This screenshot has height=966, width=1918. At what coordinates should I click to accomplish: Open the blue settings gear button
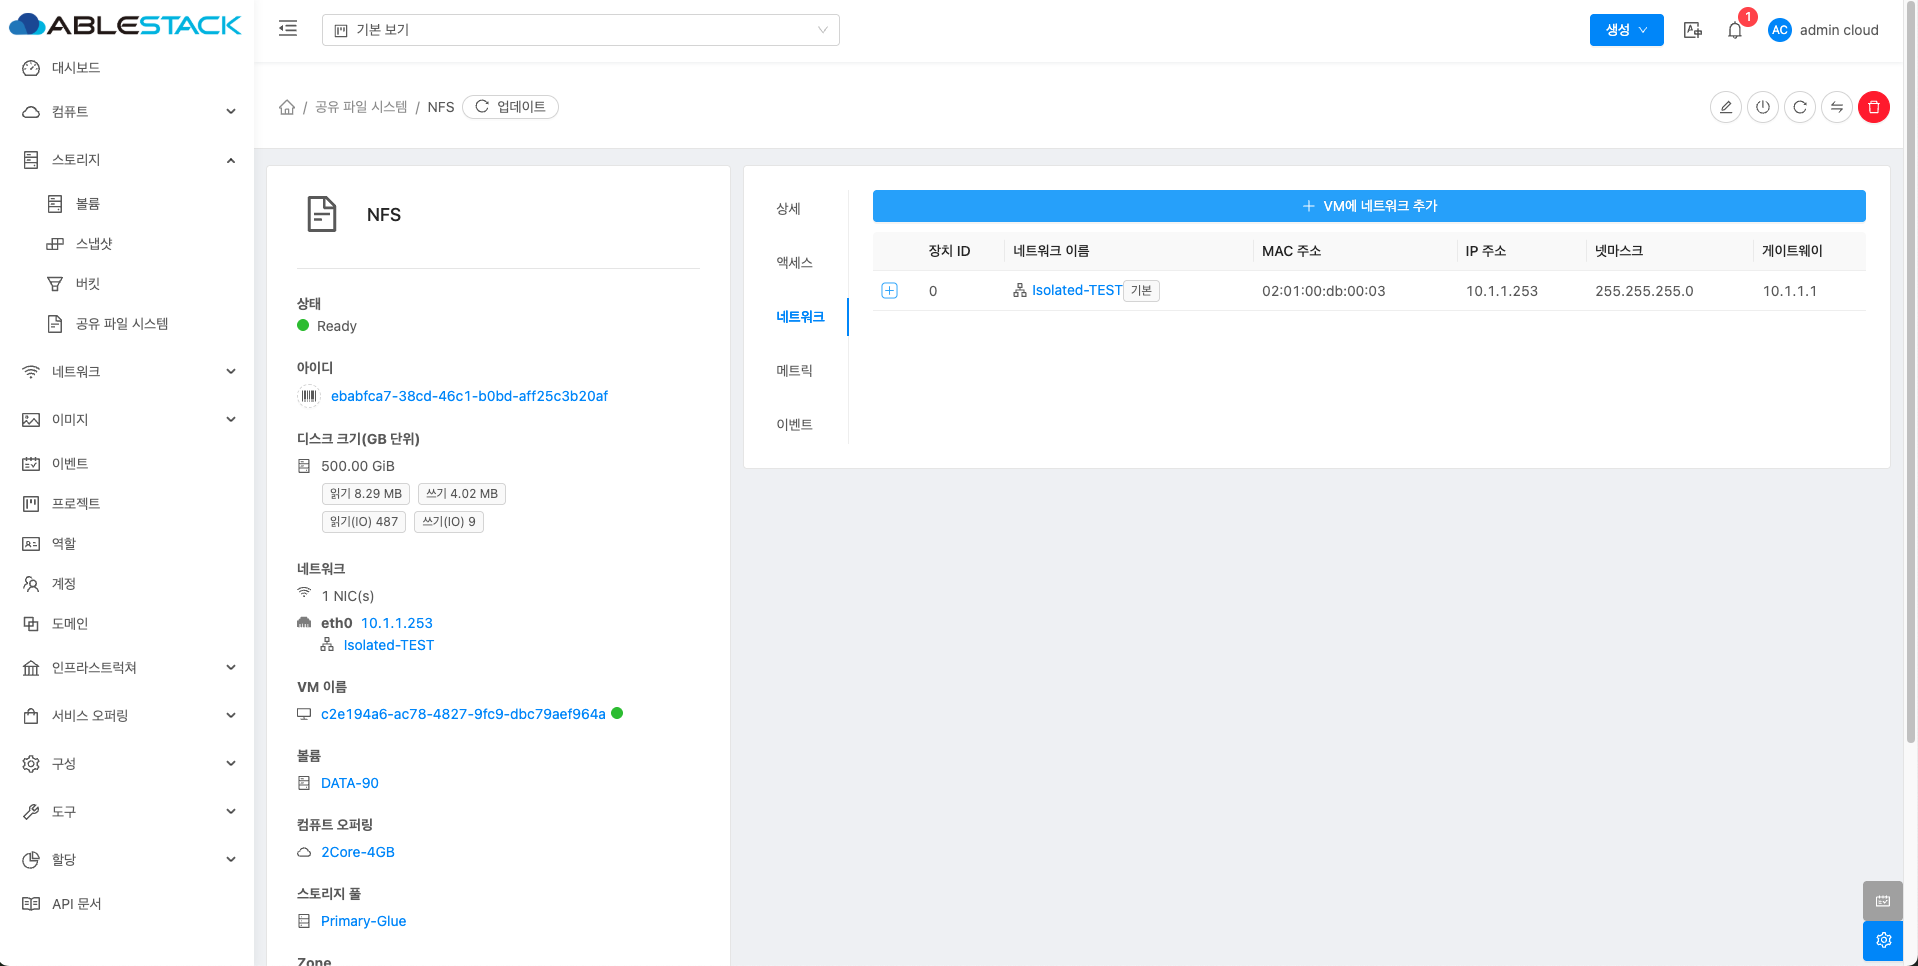pos(1883,940)
